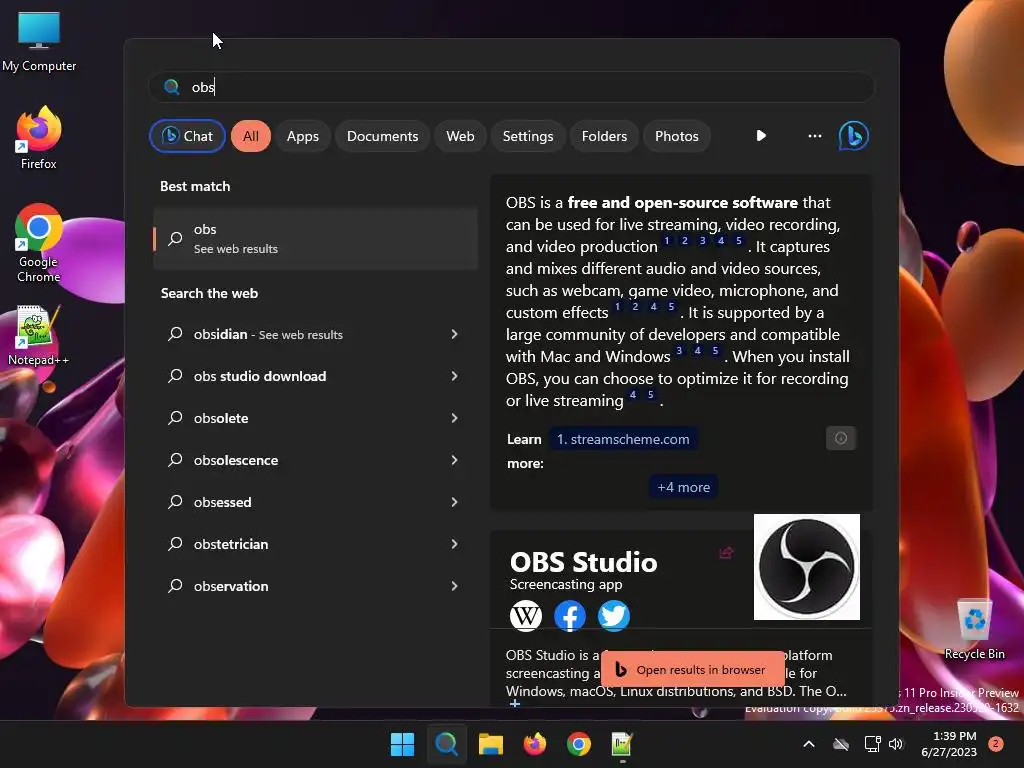The width and height of the screenshot is (1024, 768).
Task: Select the obsessed suggestion
Action: (x=316, y=502)
